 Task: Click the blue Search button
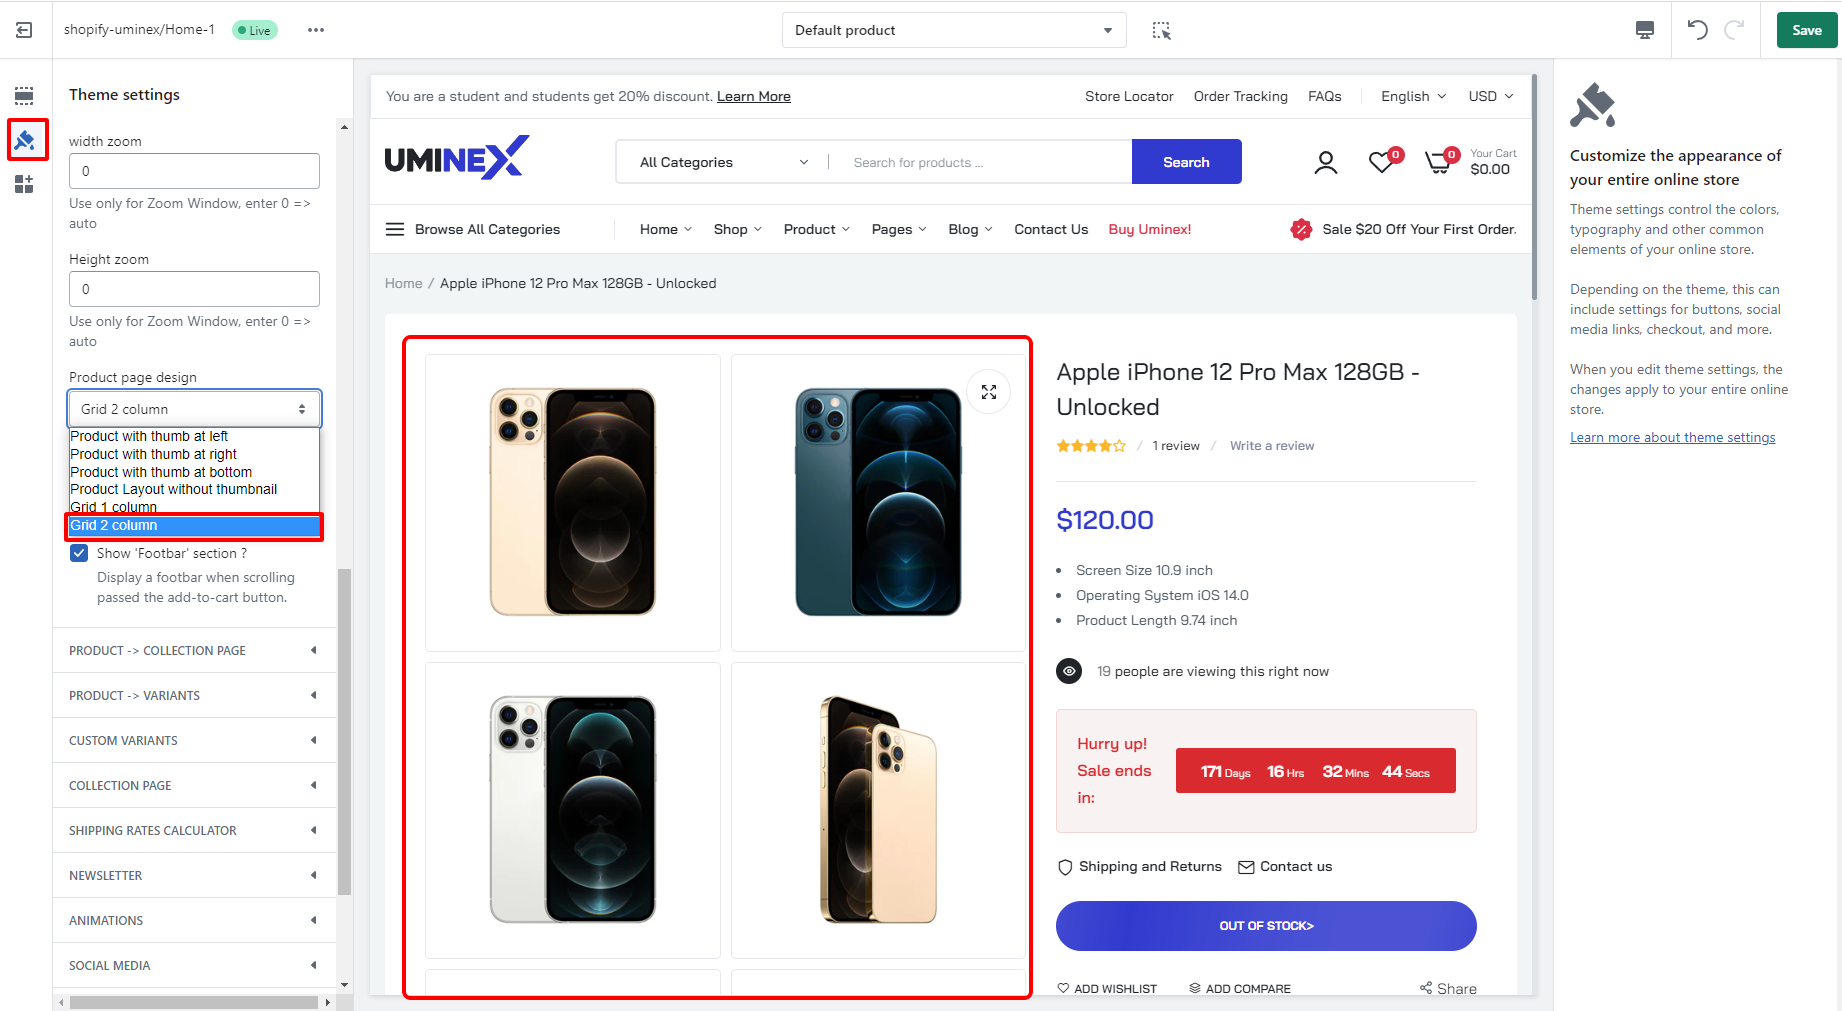pyautogui.click(x=1186, y=162)
